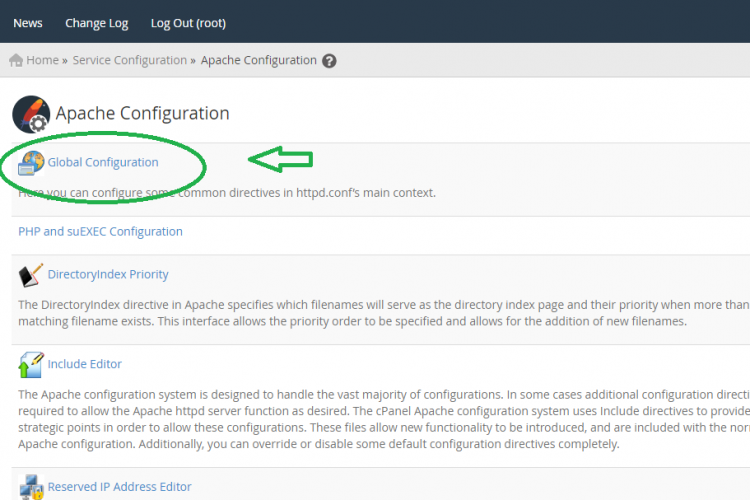750x500 pixels.
Task: Open Service Configuration breadcrumb
Action: pos(130,60)
